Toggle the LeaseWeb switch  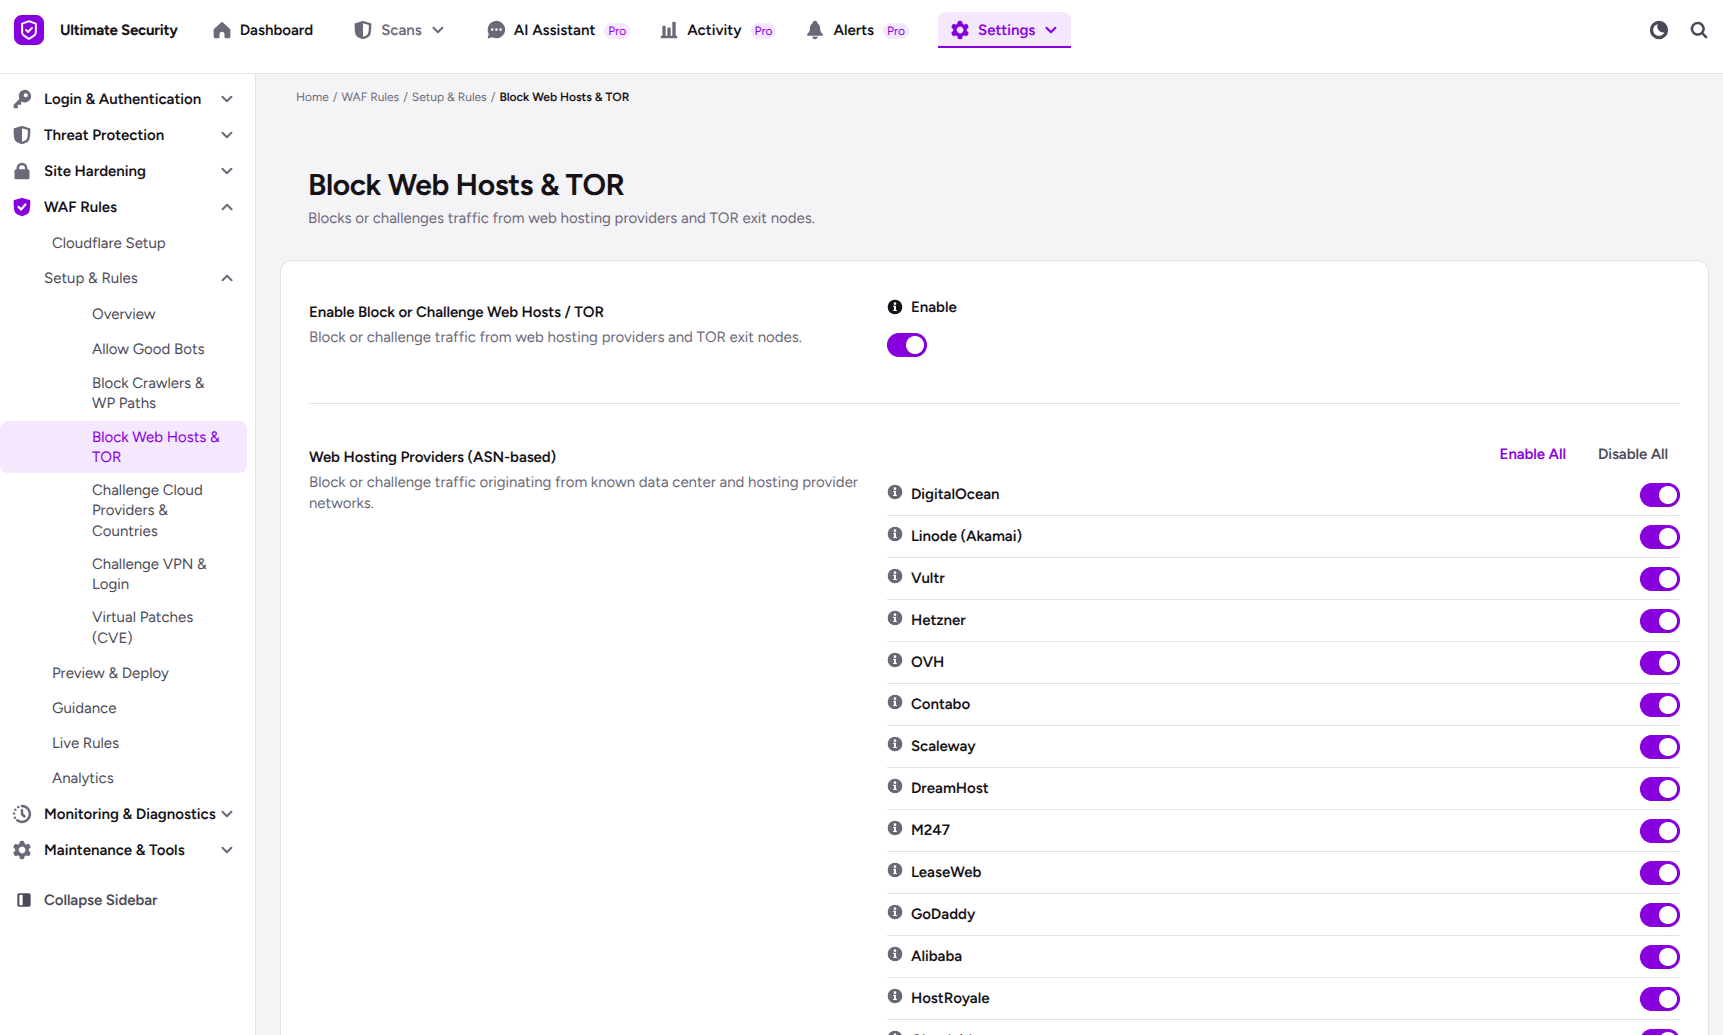1660,873
